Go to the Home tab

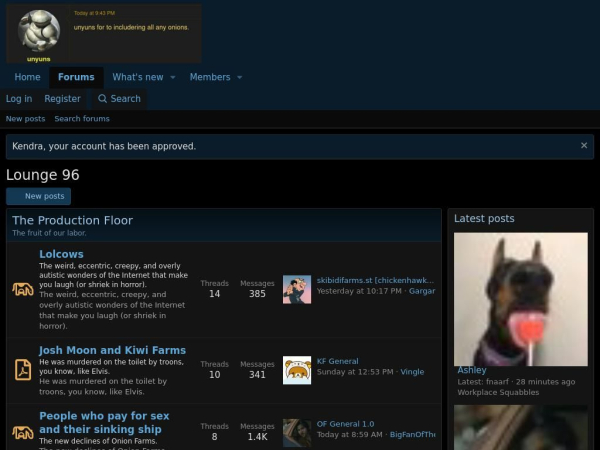click(27, 77)
